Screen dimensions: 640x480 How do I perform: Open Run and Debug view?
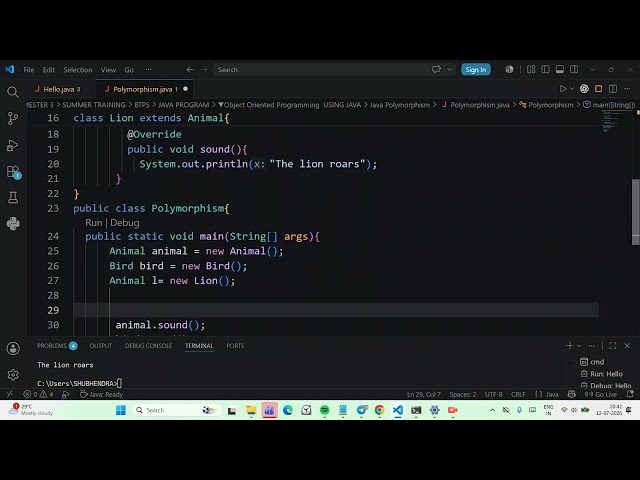13,145
